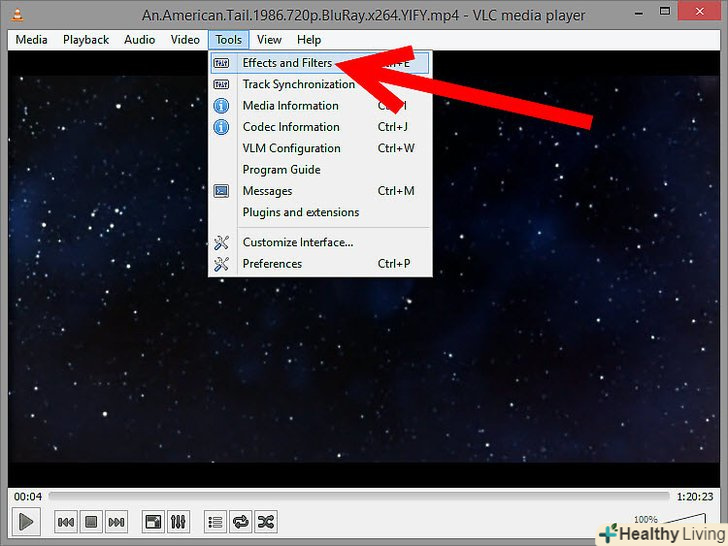The height and width of the screenshot is (546, 728).
Task: Click the Ctrl+P shortcut text
Action: pos(394,264)
